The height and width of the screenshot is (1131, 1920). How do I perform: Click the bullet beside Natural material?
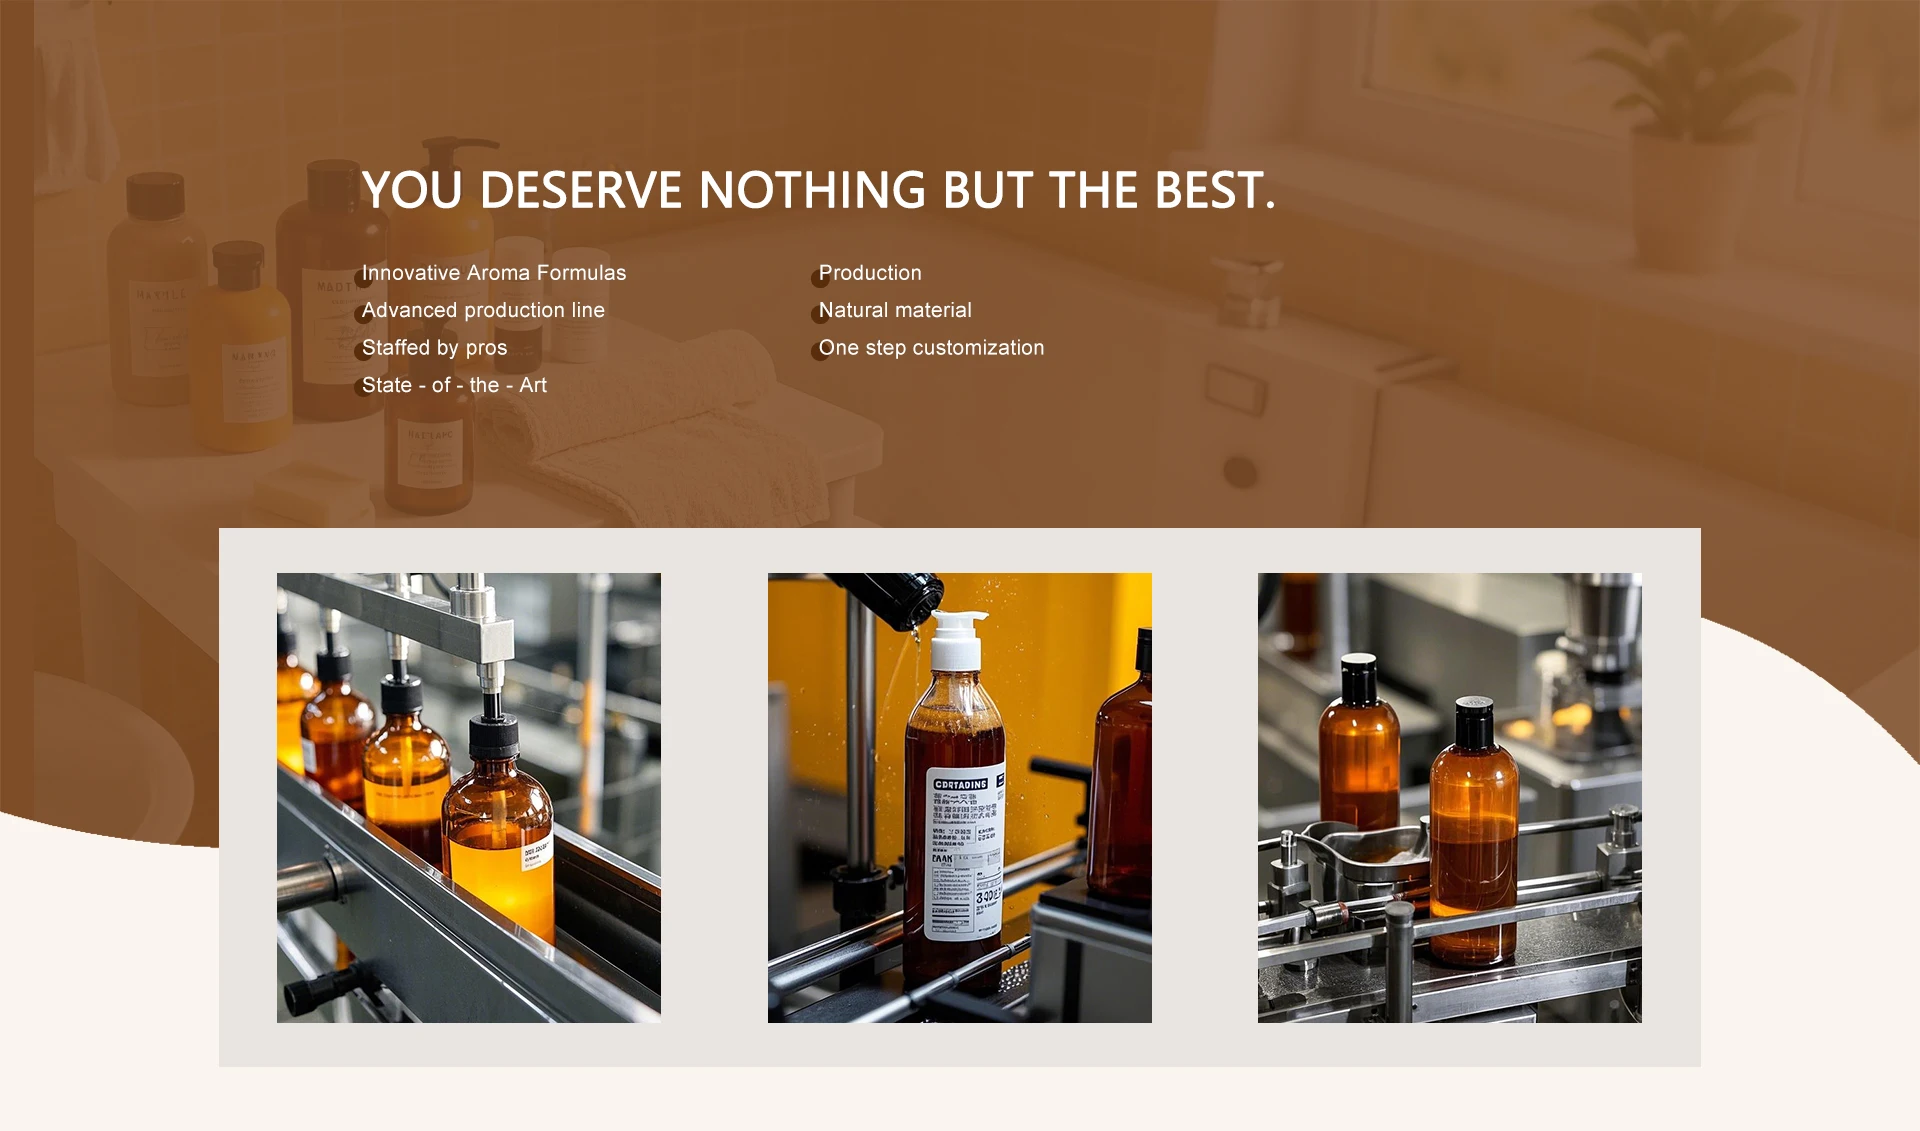[x=820, y=315]
